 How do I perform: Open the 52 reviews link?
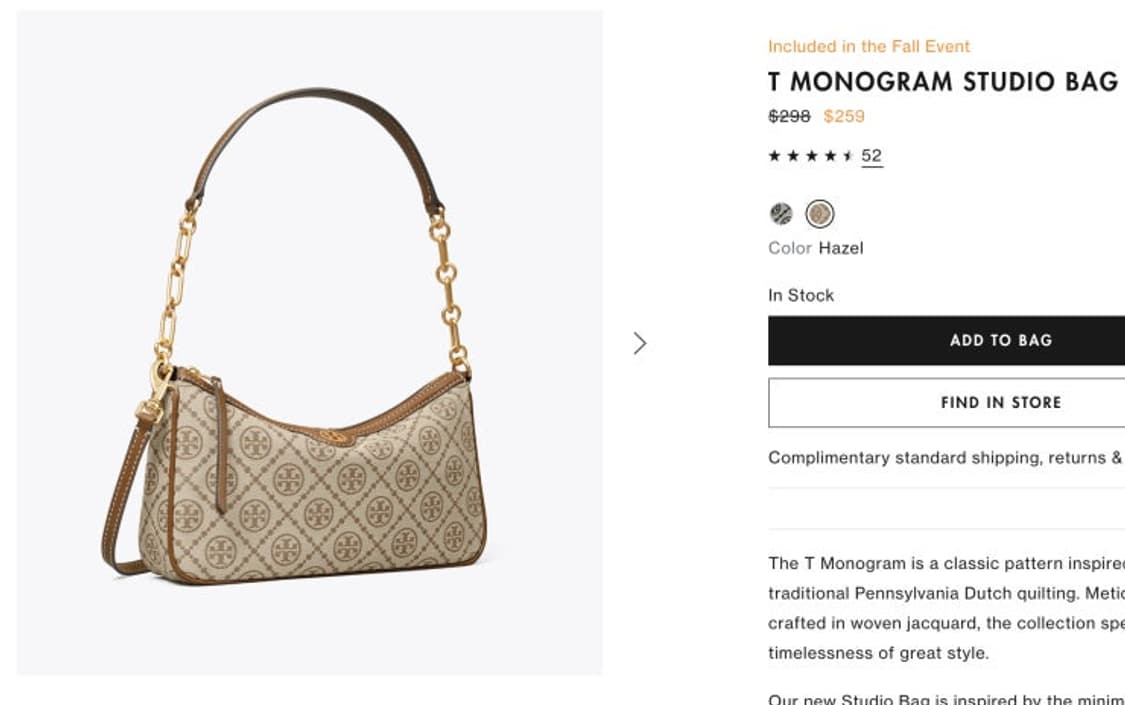[871, 156]
